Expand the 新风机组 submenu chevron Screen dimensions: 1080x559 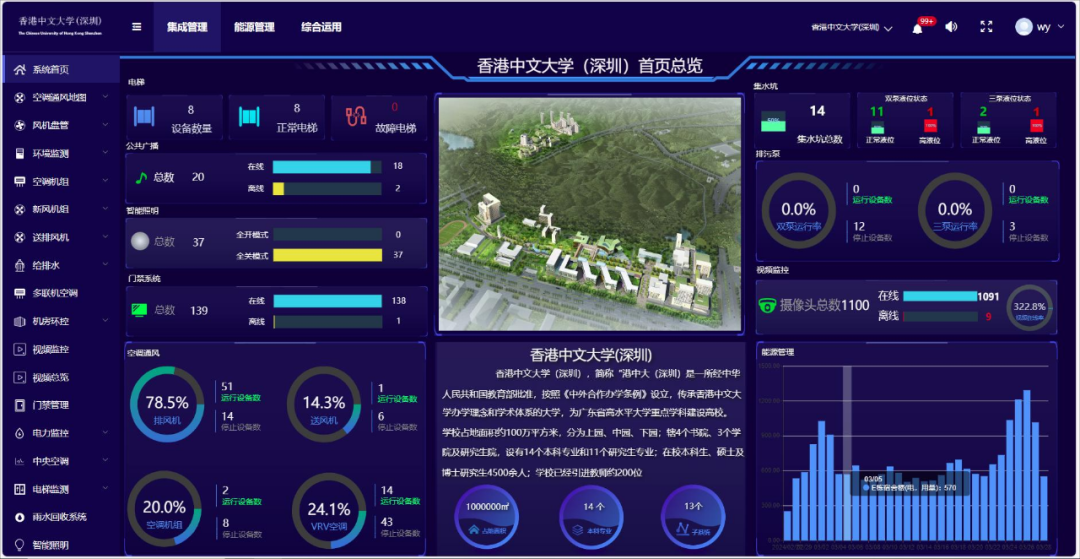click(x=105, y=209)
